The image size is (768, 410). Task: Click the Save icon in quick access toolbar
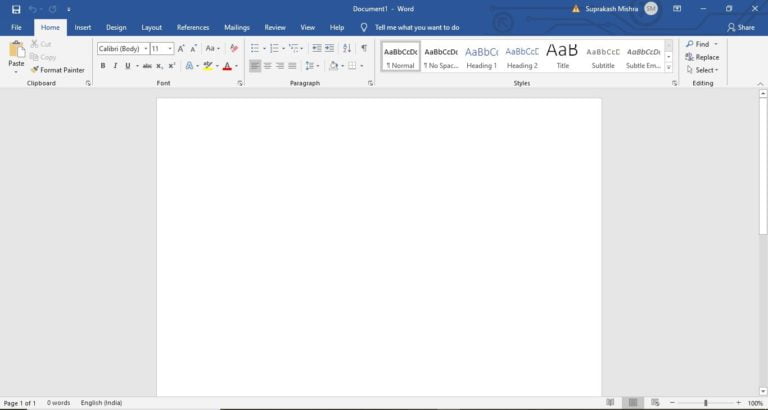point(16,9)
